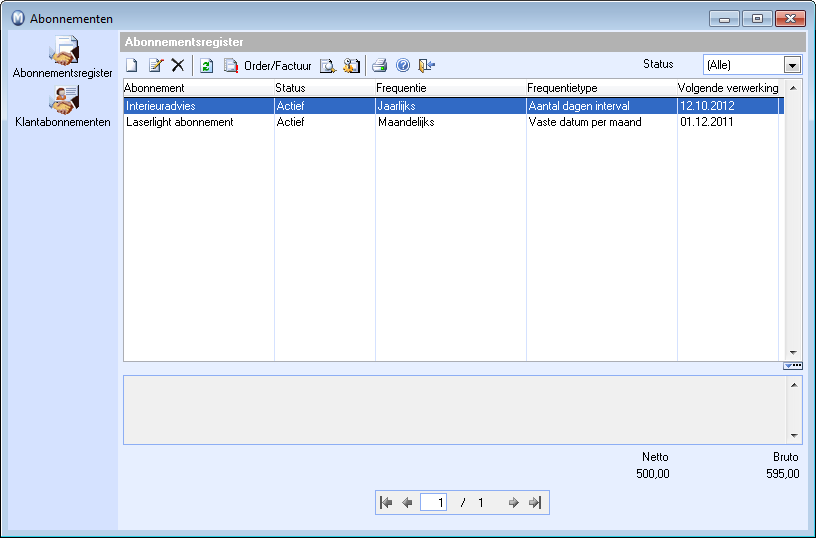Go to the last page
Screen dimensions: 816x538
(x=535, y=503)
